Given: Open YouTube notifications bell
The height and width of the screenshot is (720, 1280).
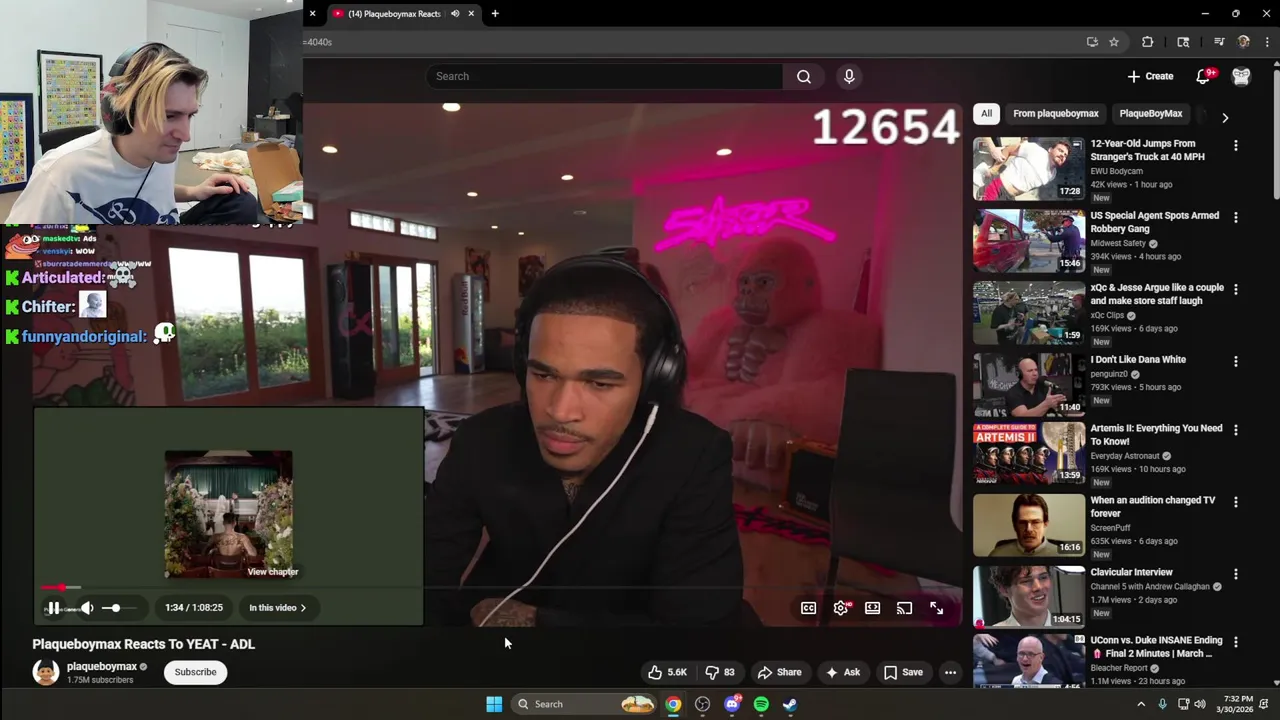Looking at the screenshot, I should (1204, 76).
